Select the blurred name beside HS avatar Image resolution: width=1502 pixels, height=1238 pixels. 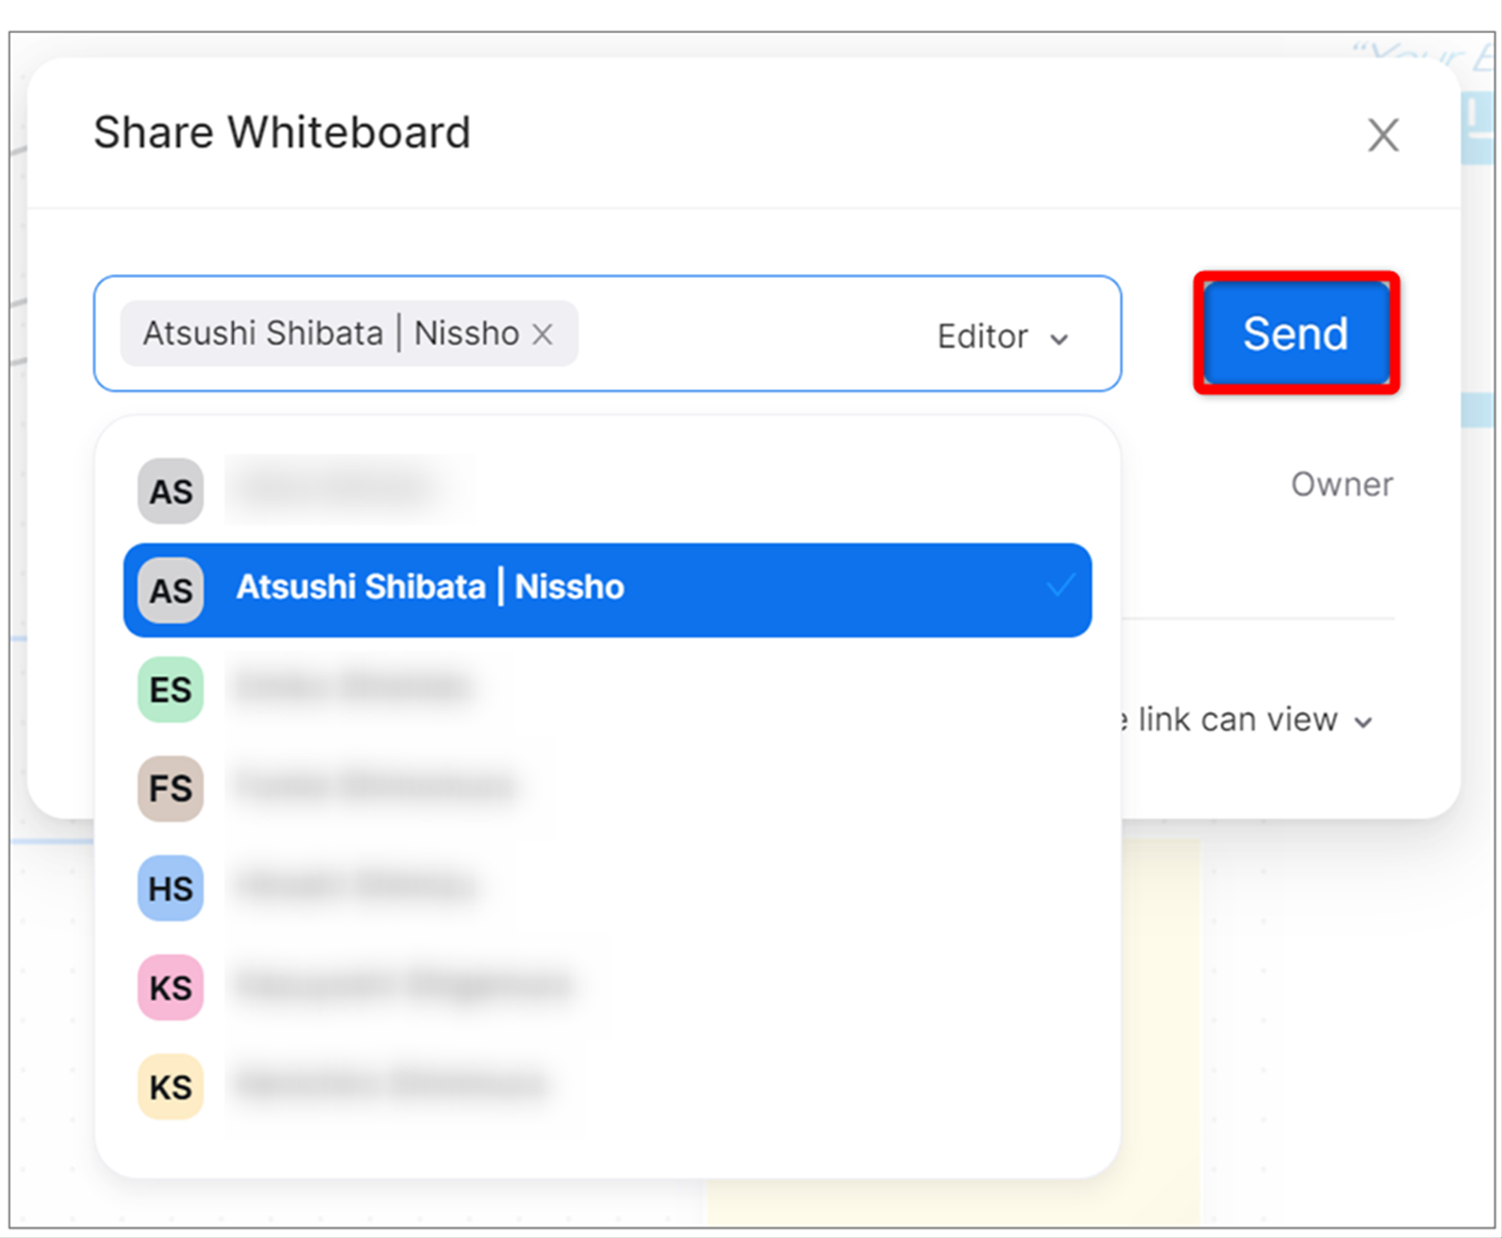(x=355, y=885)
